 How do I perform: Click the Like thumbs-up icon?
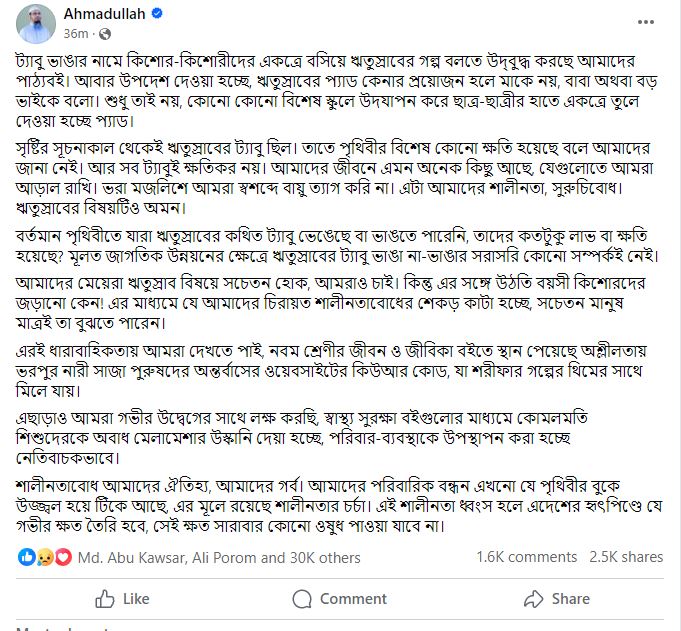105,599
